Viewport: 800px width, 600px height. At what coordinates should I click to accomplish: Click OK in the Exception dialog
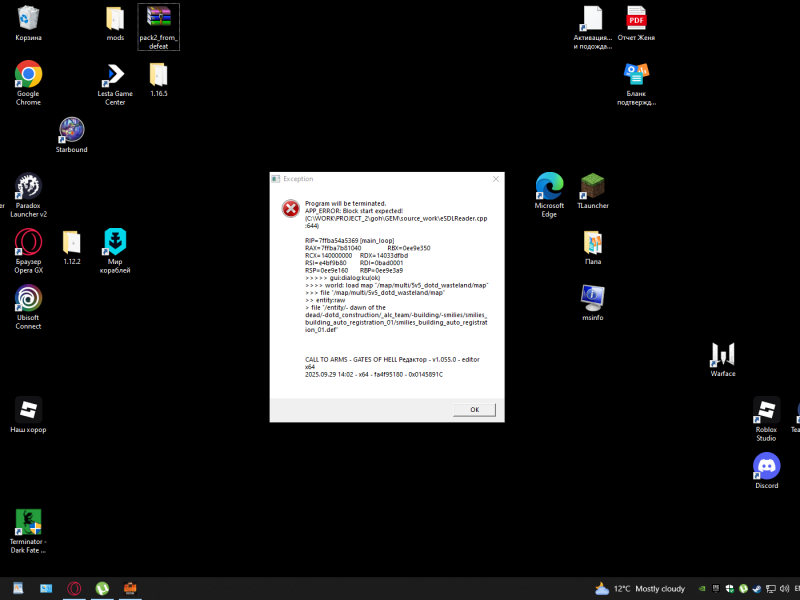[474, 410]
